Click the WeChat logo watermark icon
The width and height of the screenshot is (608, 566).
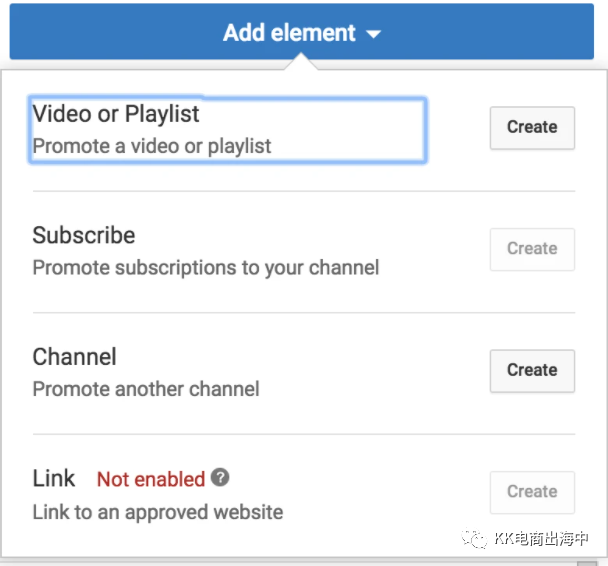point(474,538)
